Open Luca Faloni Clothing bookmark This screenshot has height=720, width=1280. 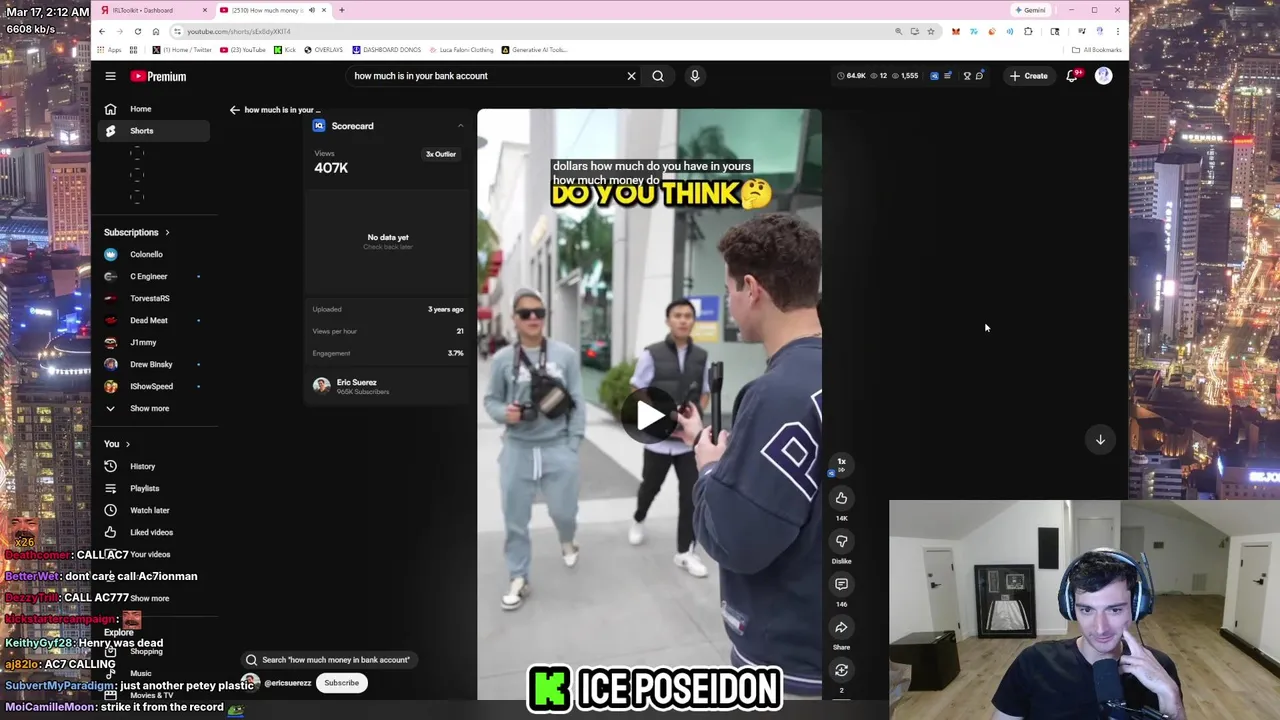click(x=462, y=50)
